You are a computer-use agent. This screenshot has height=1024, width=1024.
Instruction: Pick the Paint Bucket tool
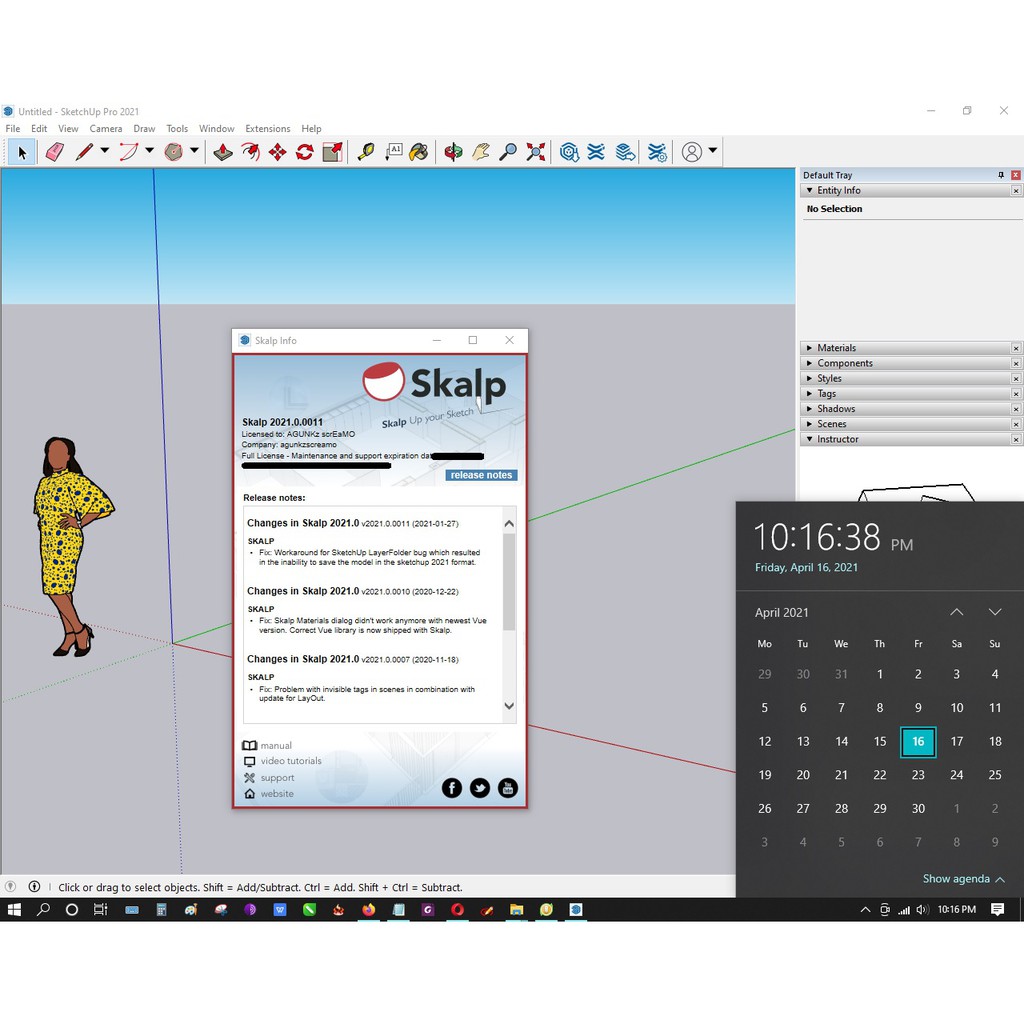[418, 151]
